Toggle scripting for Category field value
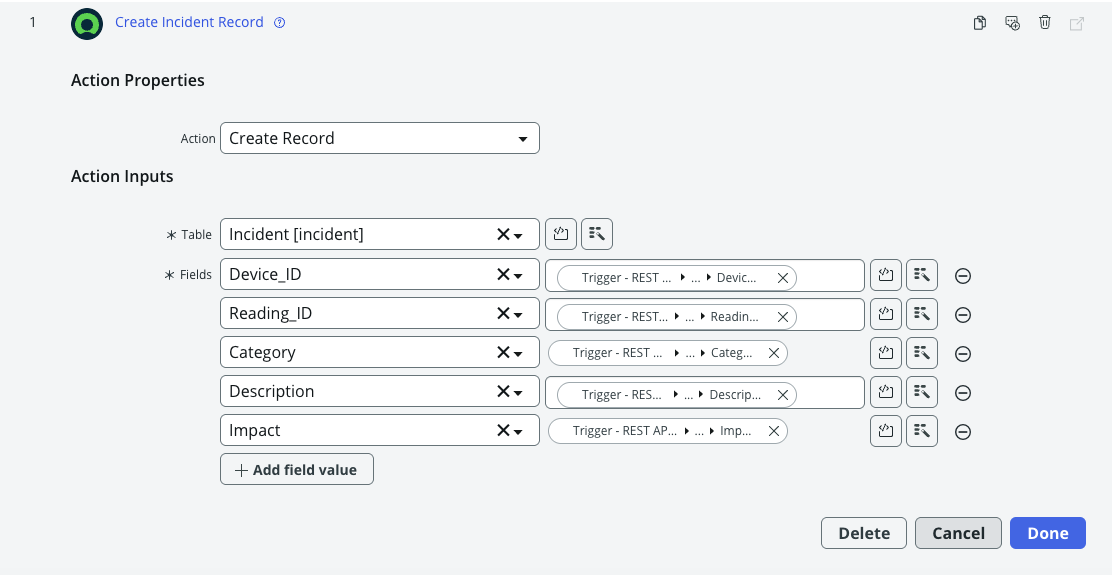Viewport: 1112px width, 575px height. pyautogui.click(x=886, y=353)
